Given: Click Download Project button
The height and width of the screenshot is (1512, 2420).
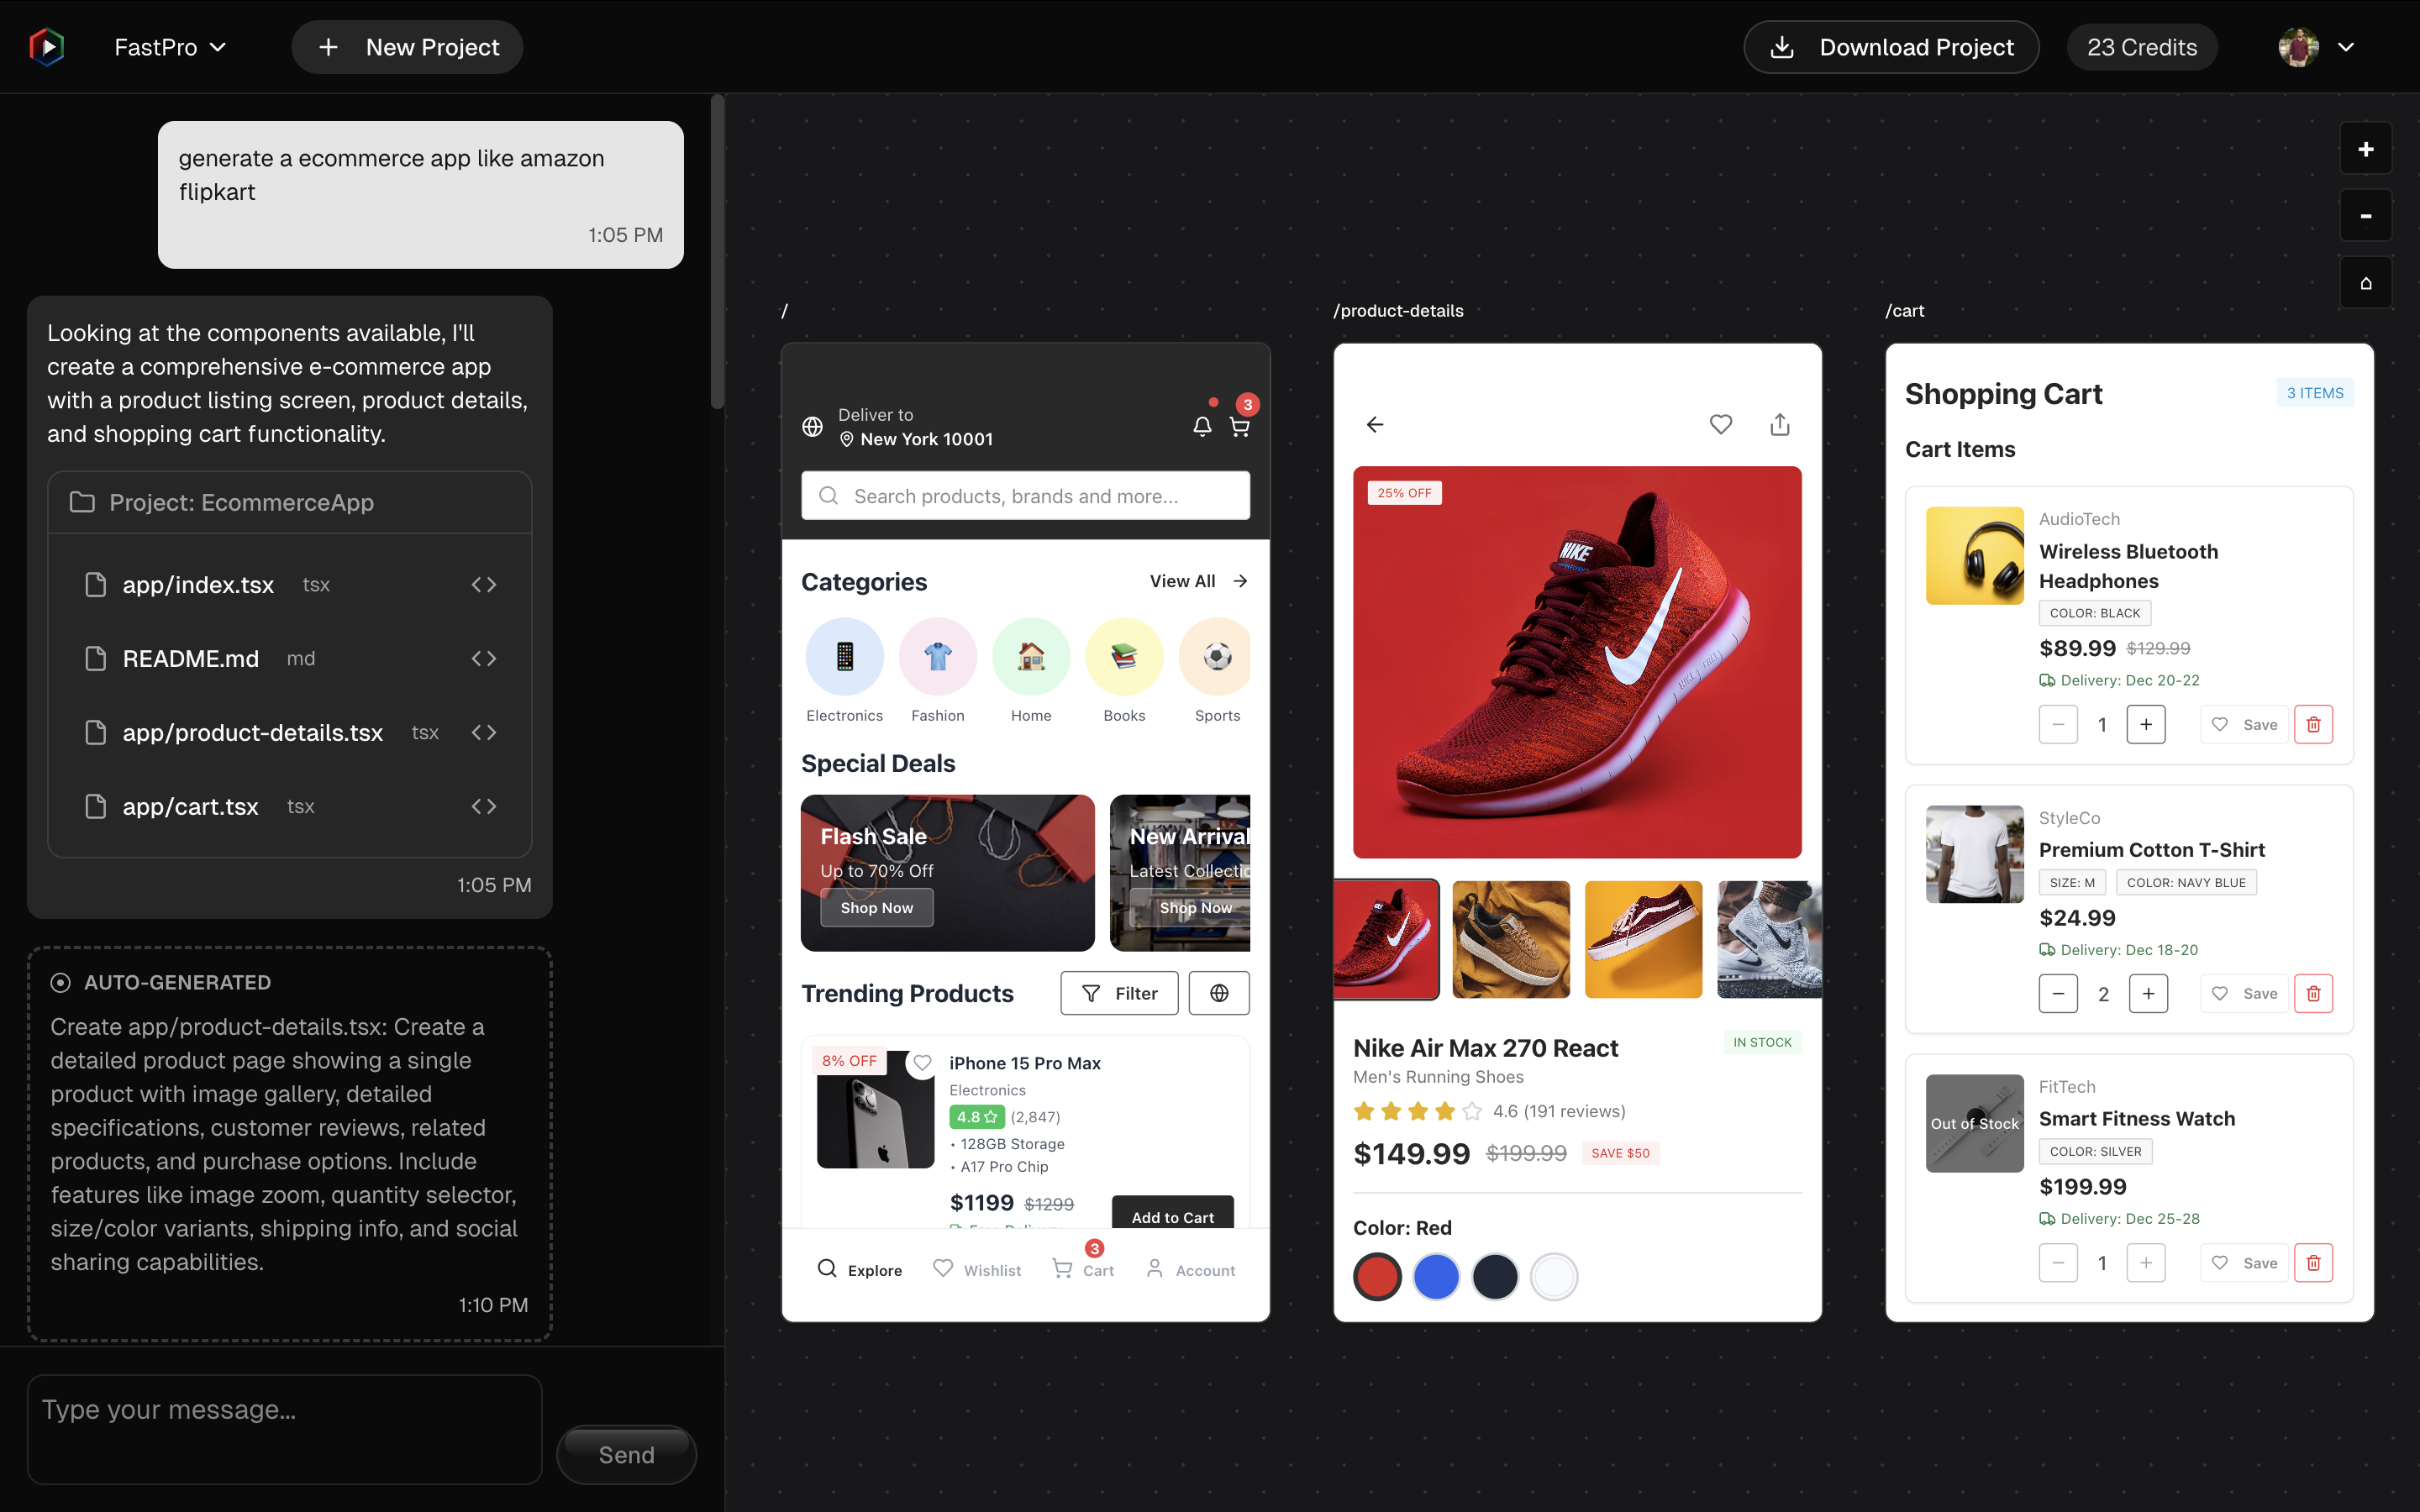Looking at the screenshot, I should click(1891, 47).
